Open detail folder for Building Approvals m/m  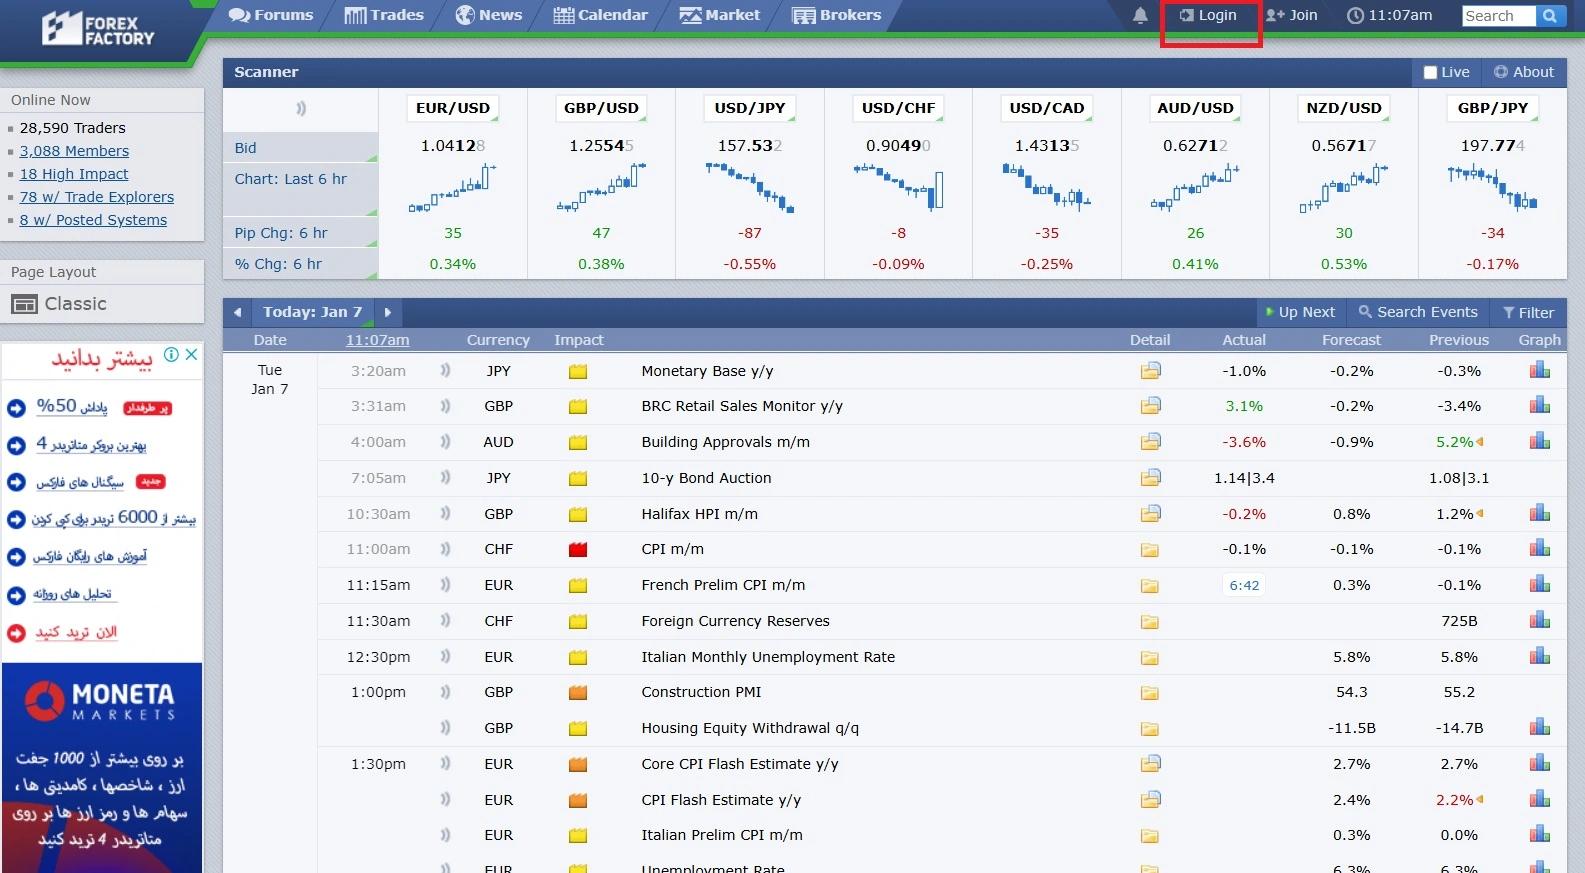click(1151, 442)
